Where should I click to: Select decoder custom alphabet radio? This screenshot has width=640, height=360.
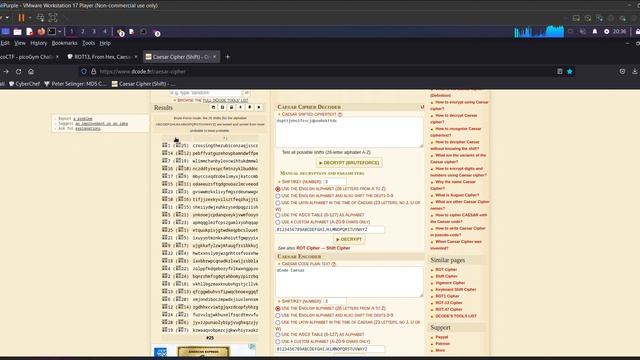[x=278, y=222]
